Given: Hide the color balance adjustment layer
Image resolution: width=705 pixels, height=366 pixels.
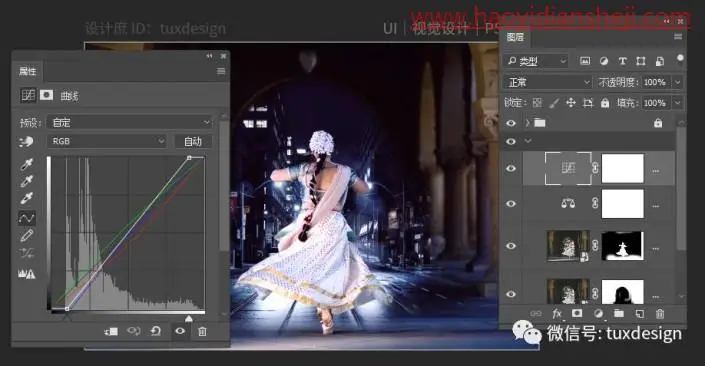Looking at the screenshot, I should tap(511, 204).
